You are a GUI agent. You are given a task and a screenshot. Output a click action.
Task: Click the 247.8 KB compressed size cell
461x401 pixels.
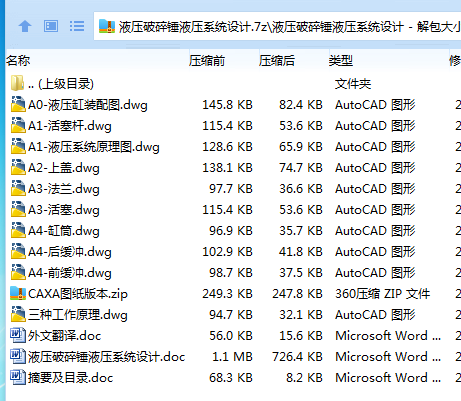[x=297, y=294]
